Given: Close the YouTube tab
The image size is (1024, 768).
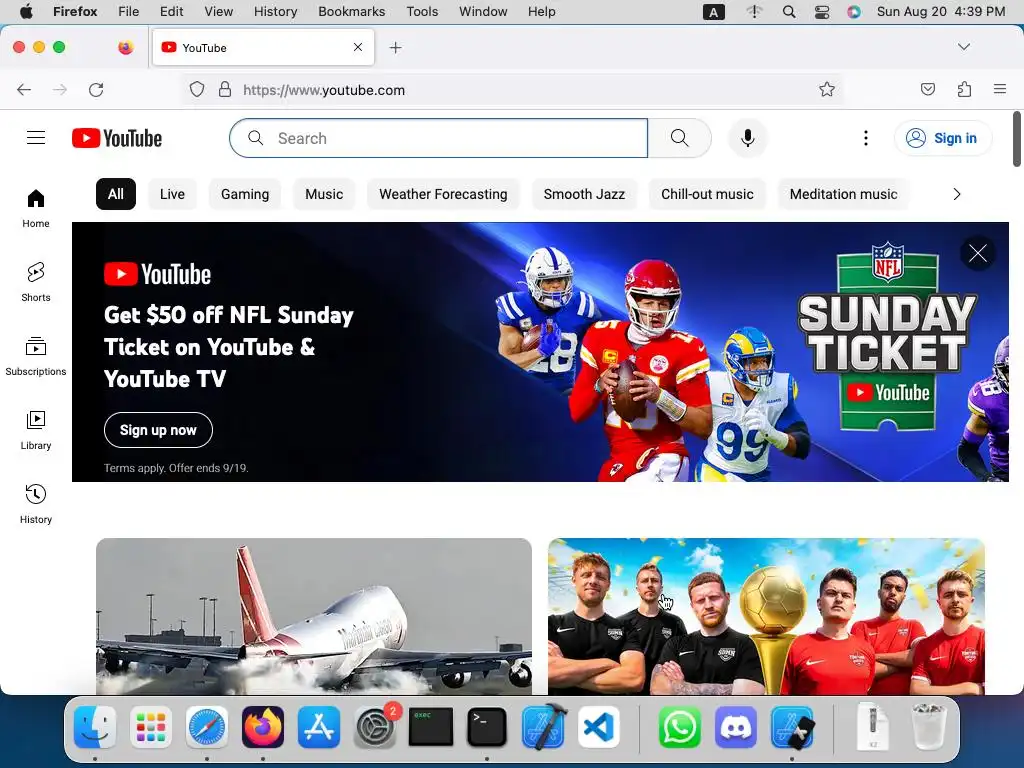Looking at the screenshot, I should (358, 47).
